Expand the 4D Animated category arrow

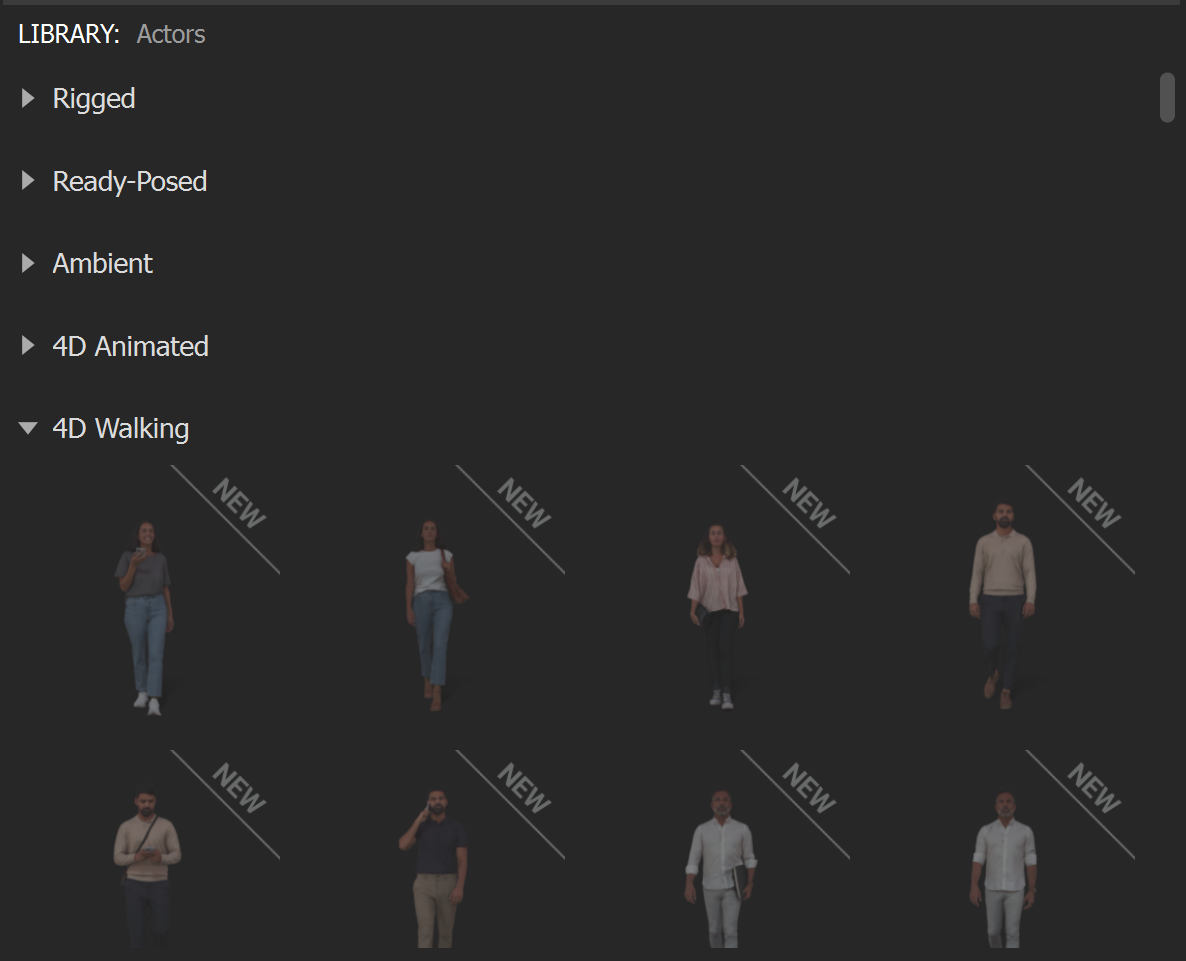point(28,346)
